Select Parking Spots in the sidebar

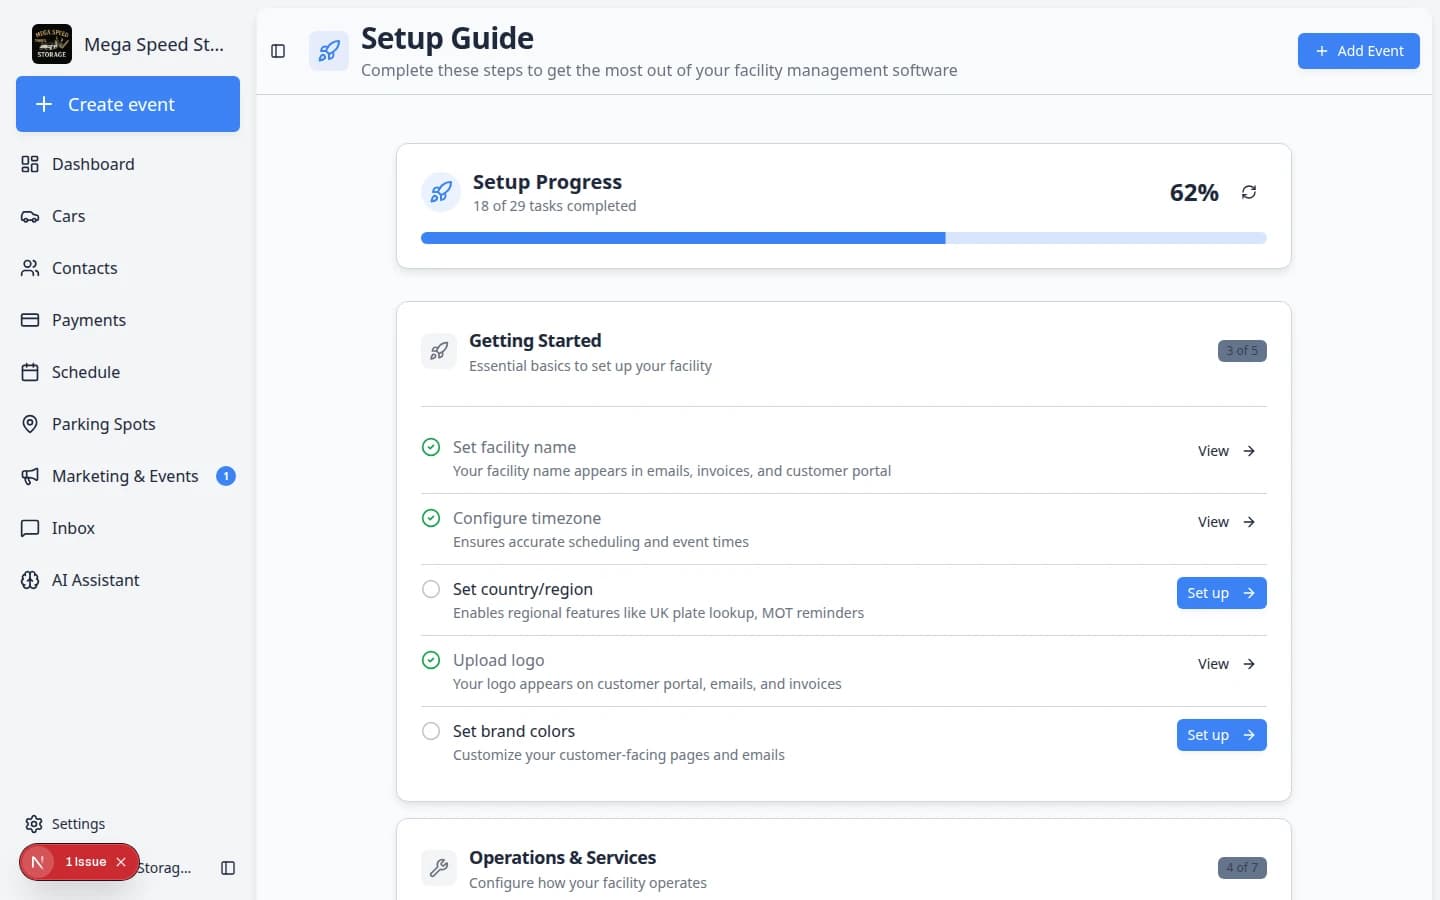[128, 424]
